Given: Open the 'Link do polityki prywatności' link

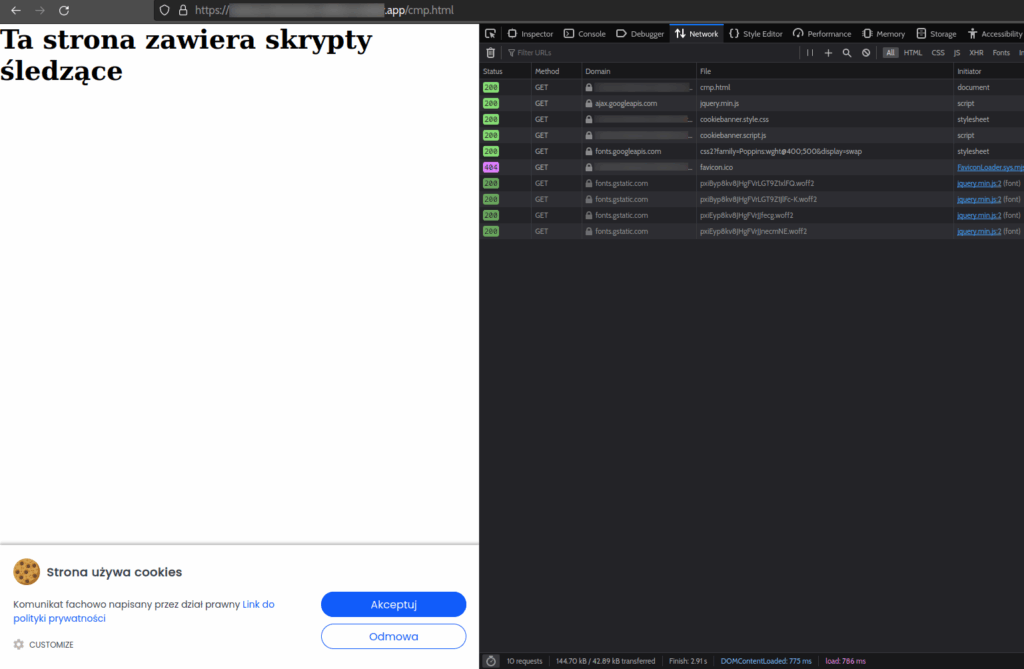Looking at the screenshot, I should click(144, 612).
